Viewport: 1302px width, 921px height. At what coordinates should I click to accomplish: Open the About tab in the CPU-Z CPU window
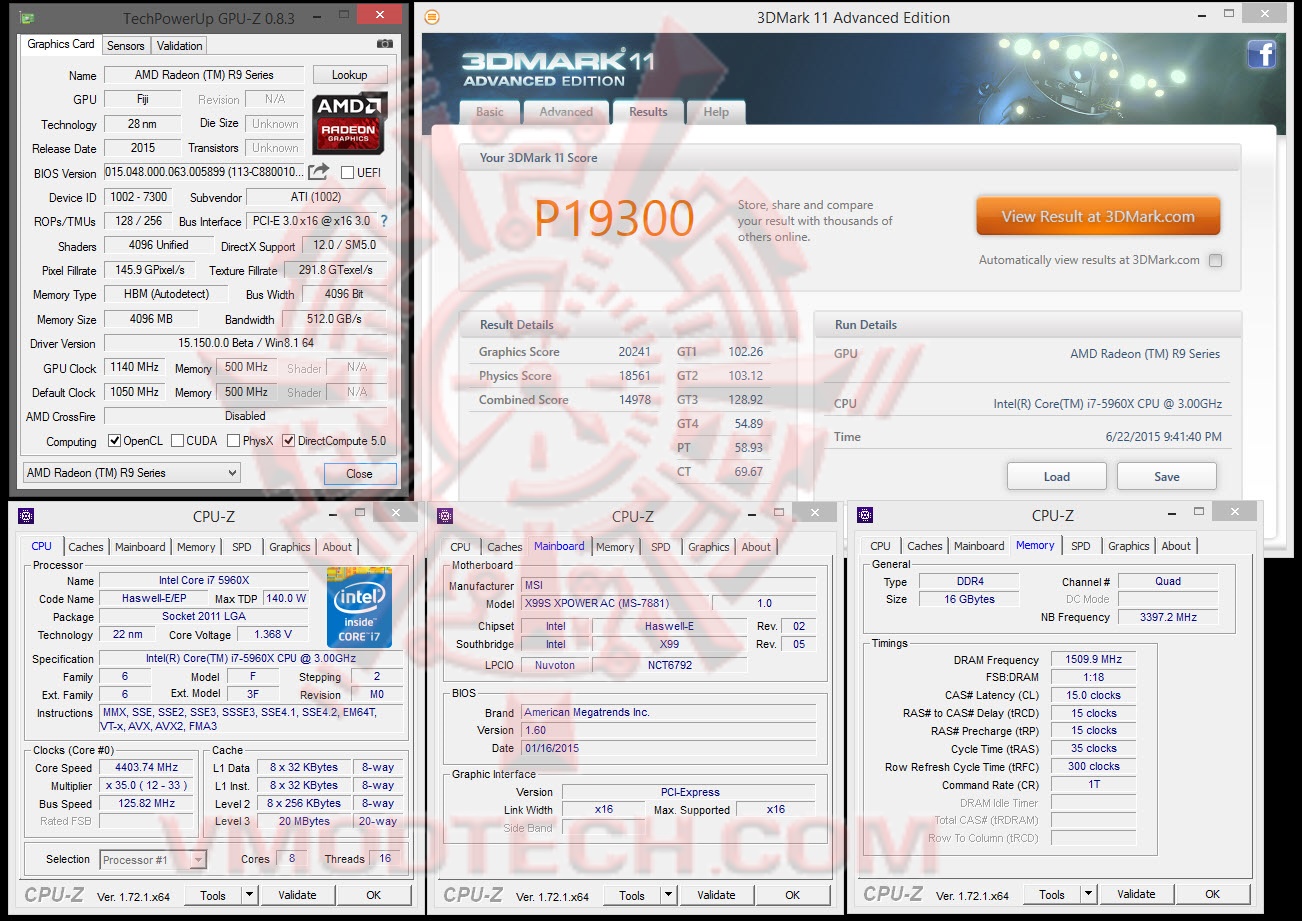[x=337, y=547]
